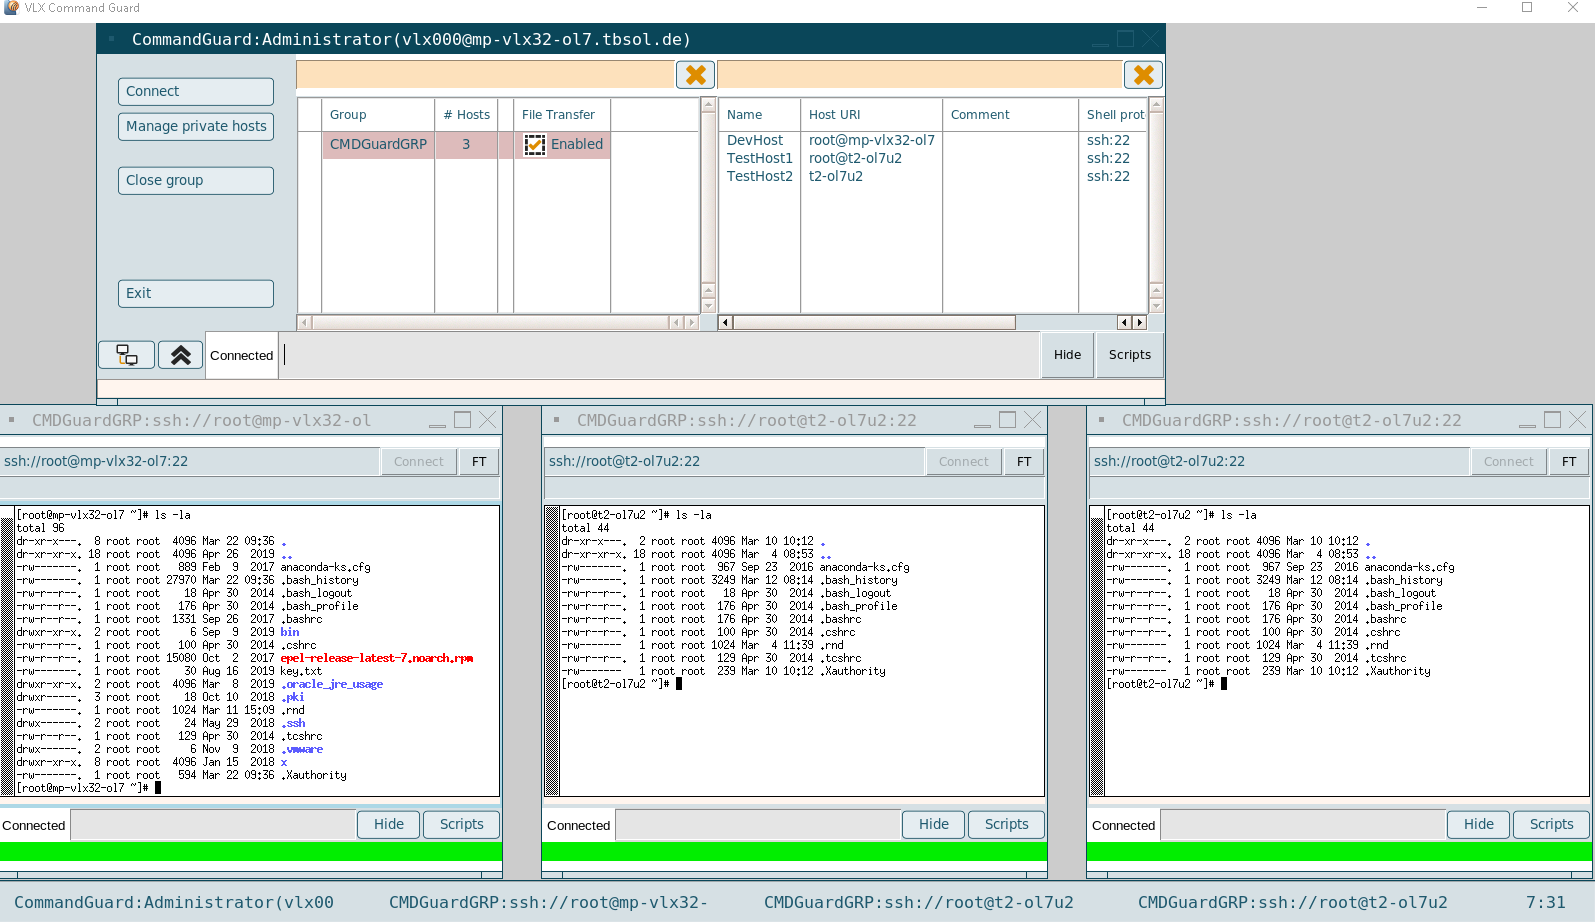Open the Administrator window's title-bar menu icon
This screenshot has width=1595, height=922.
pyautogui.click(x=112, y=39)
